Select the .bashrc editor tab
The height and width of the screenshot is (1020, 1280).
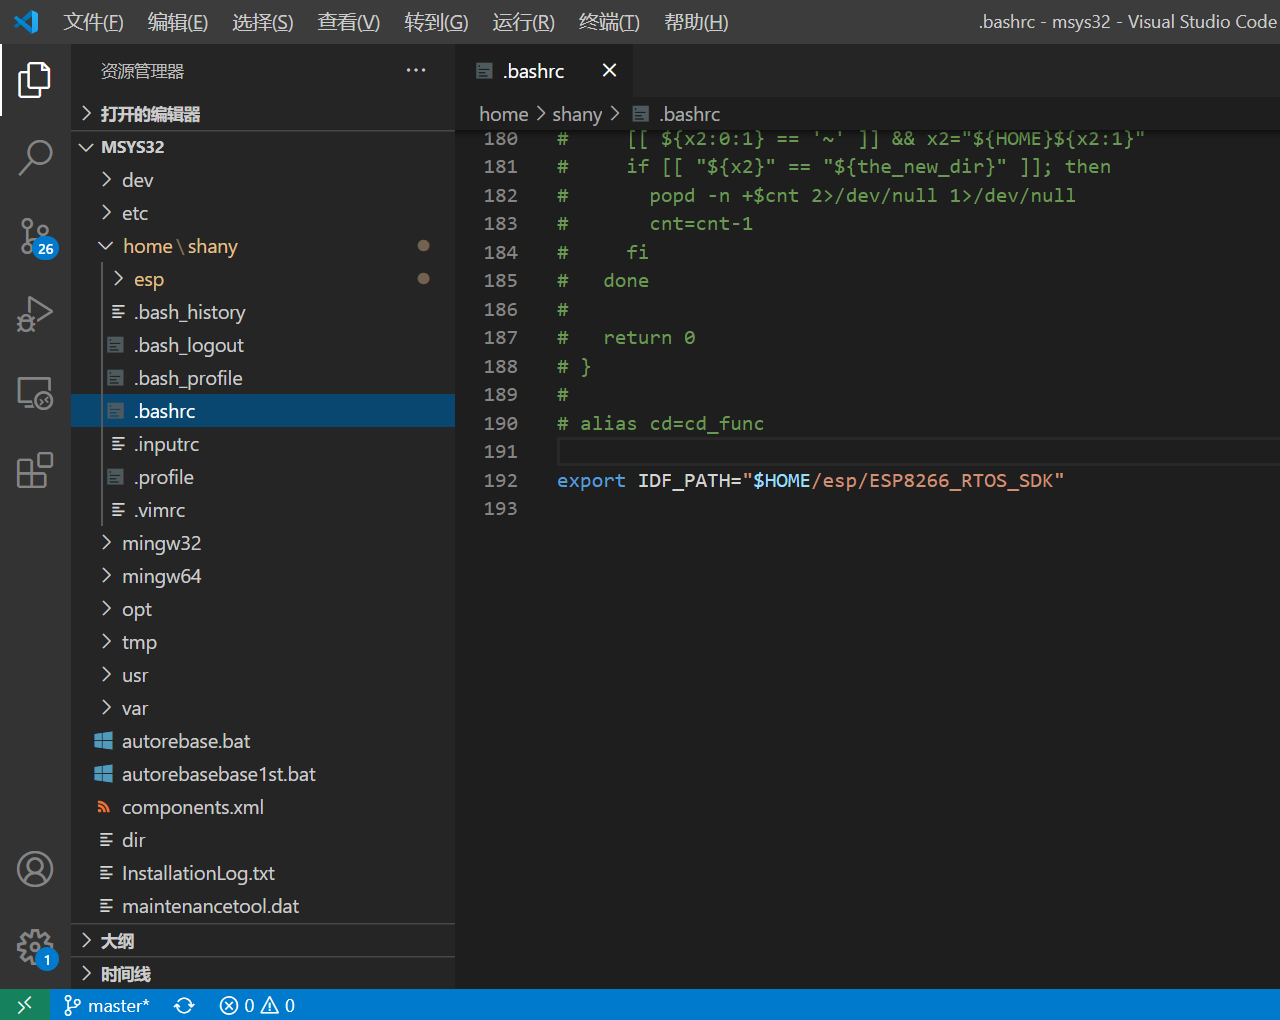[x=534, y=70]
